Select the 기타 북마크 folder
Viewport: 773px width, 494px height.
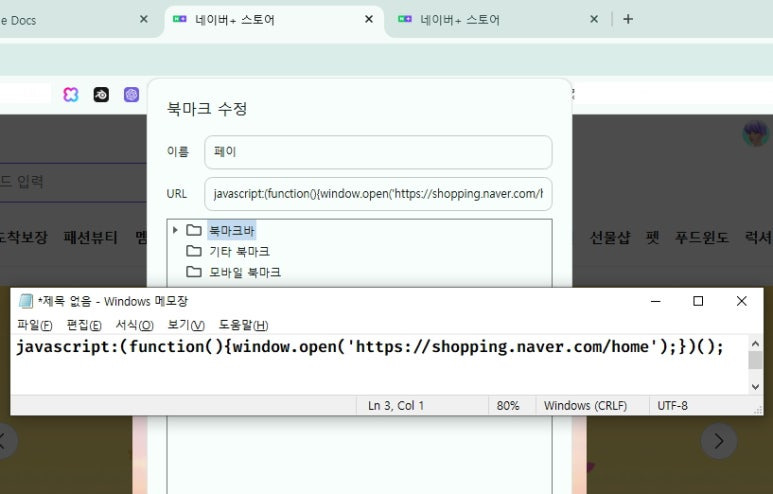coord(240,251)
